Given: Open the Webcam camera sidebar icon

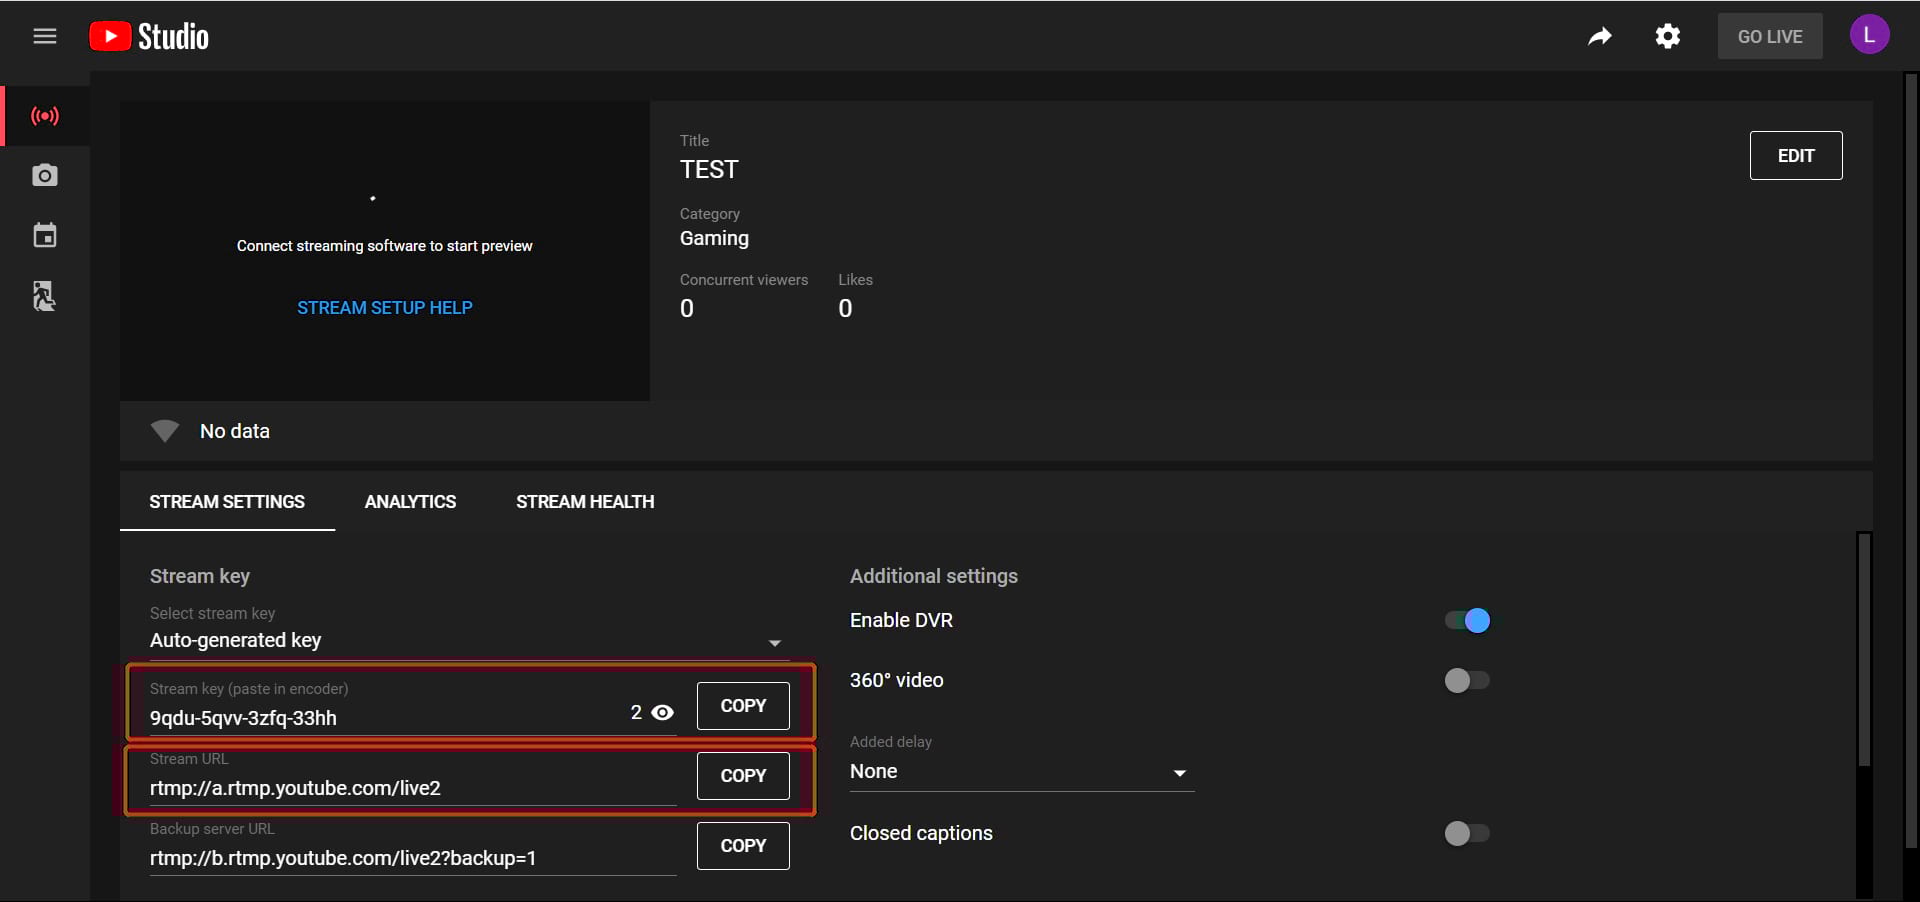Looking at the screenshot, I should point(45,176).
